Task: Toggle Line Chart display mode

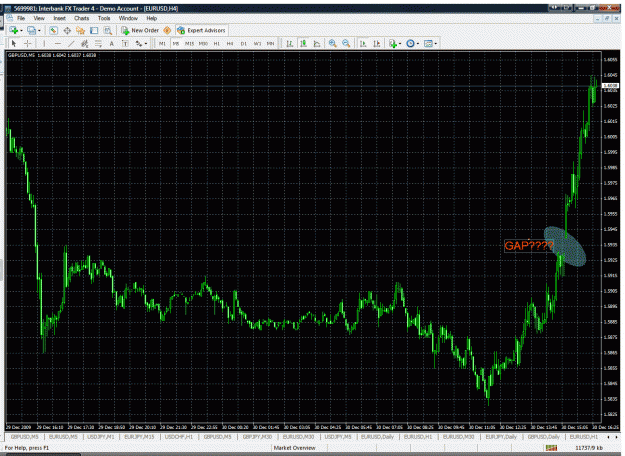Action: pos(317,43)
